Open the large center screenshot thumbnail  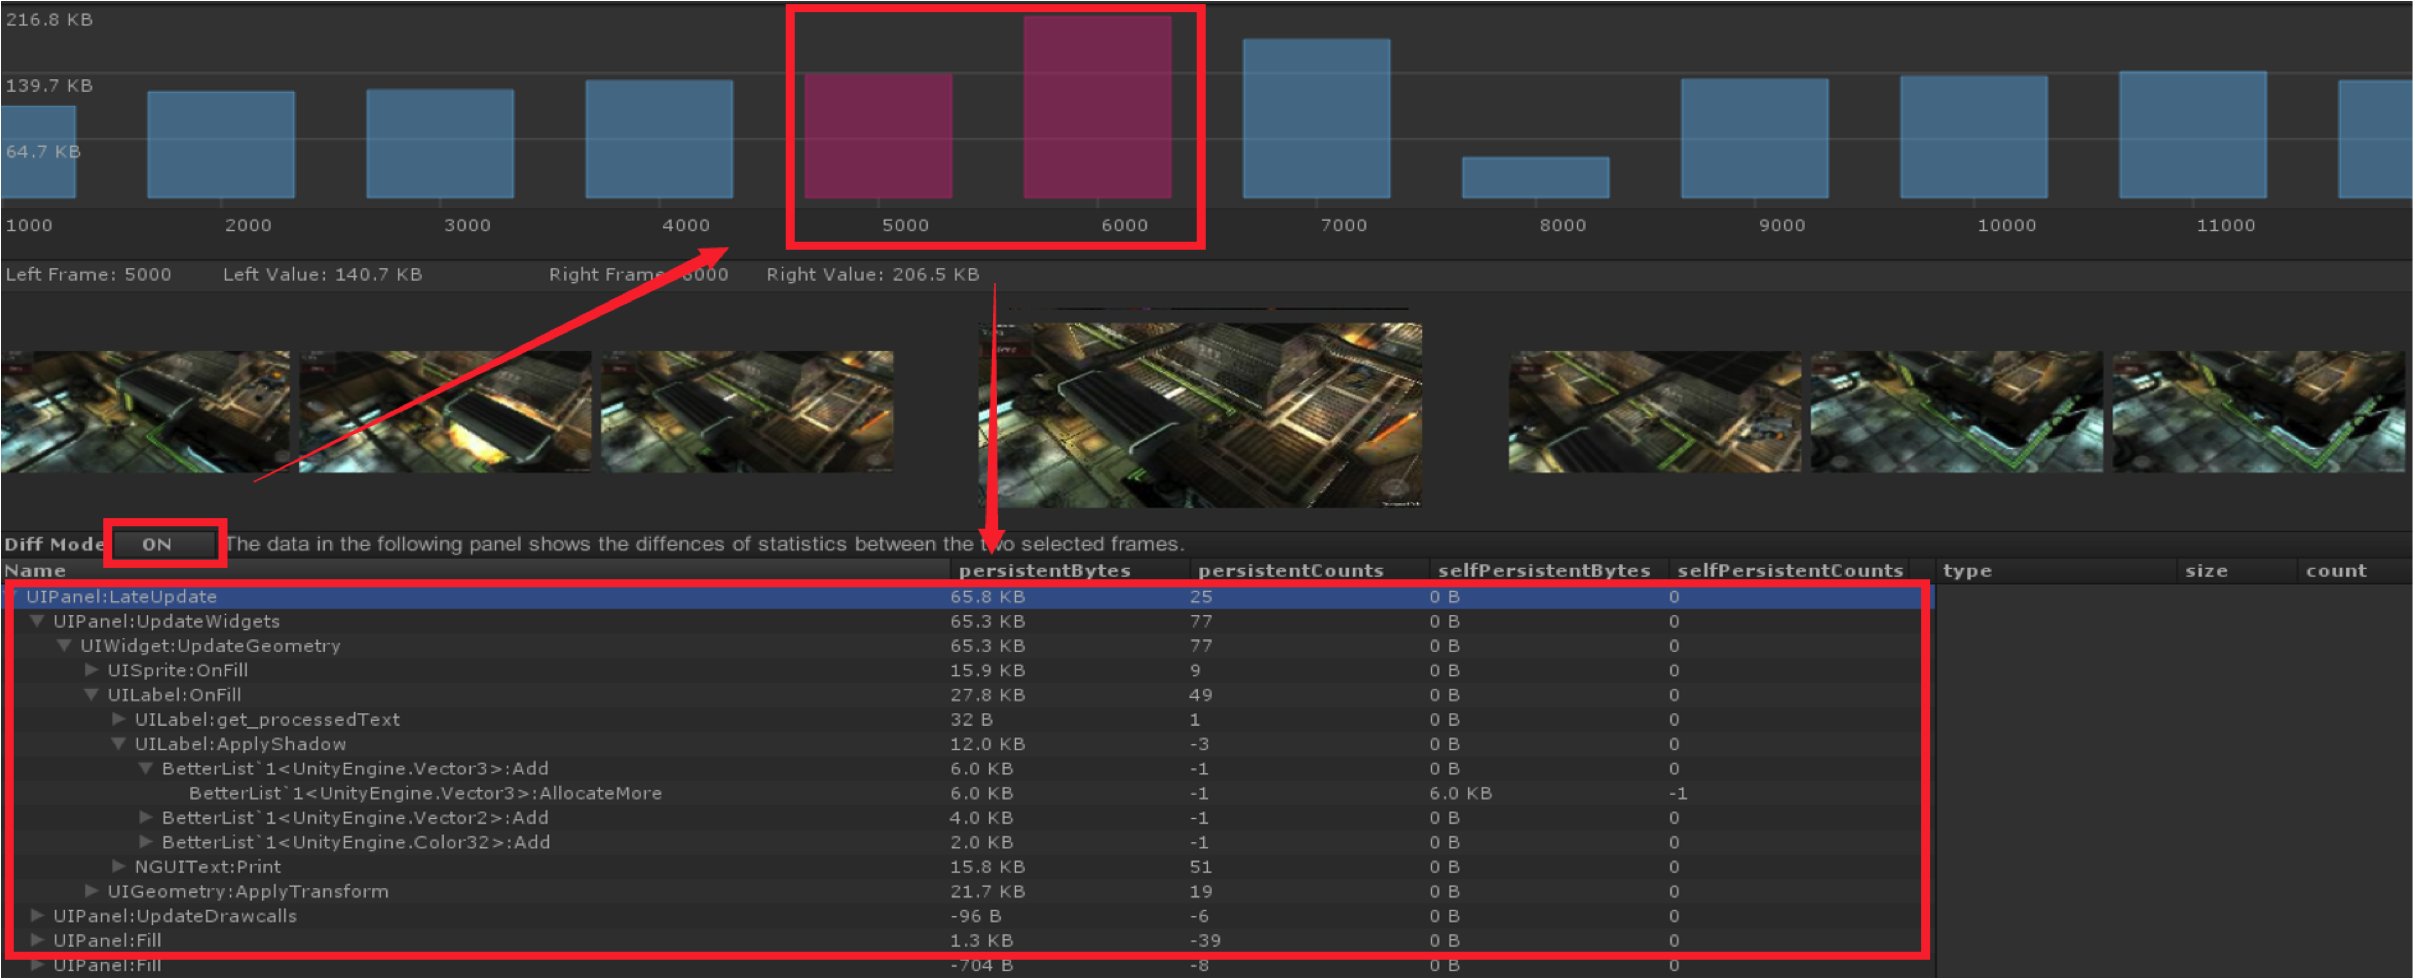(1200, 414)
